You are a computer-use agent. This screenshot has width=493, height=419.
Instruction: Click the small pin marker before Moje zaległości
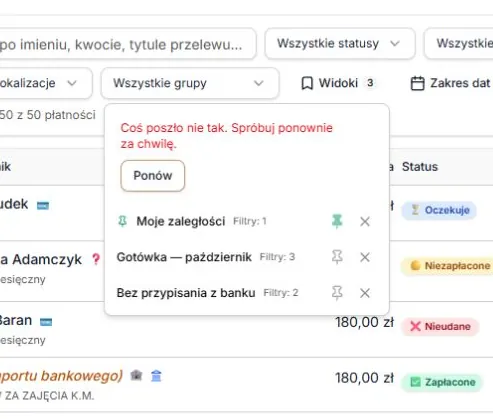123,221
